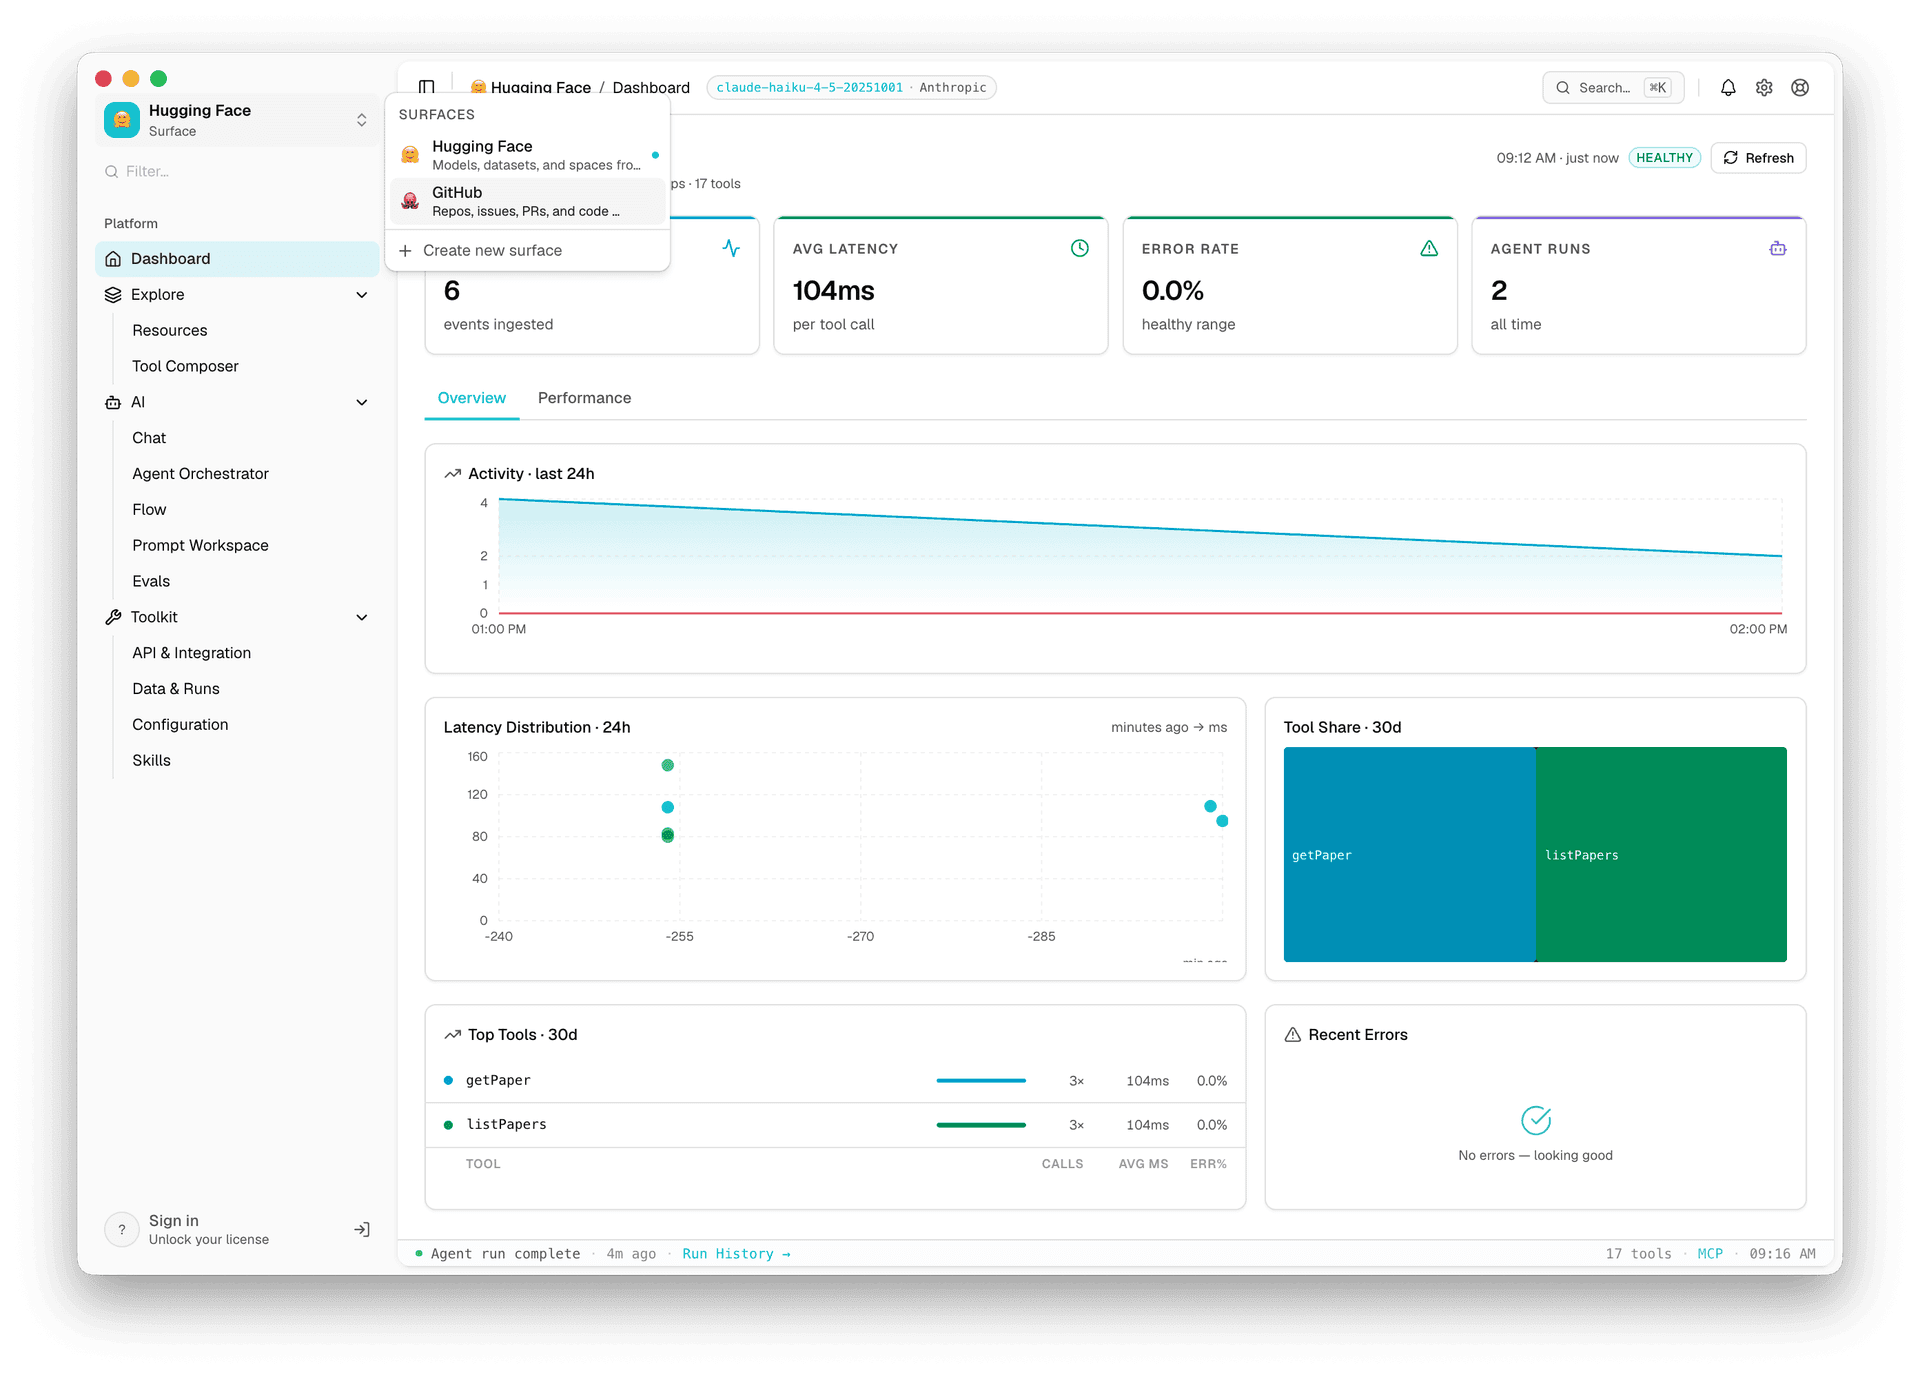Click the Hugging Face emoji in Surfaces list
The image size is (1920, 1377).
(x=410, y=155)
